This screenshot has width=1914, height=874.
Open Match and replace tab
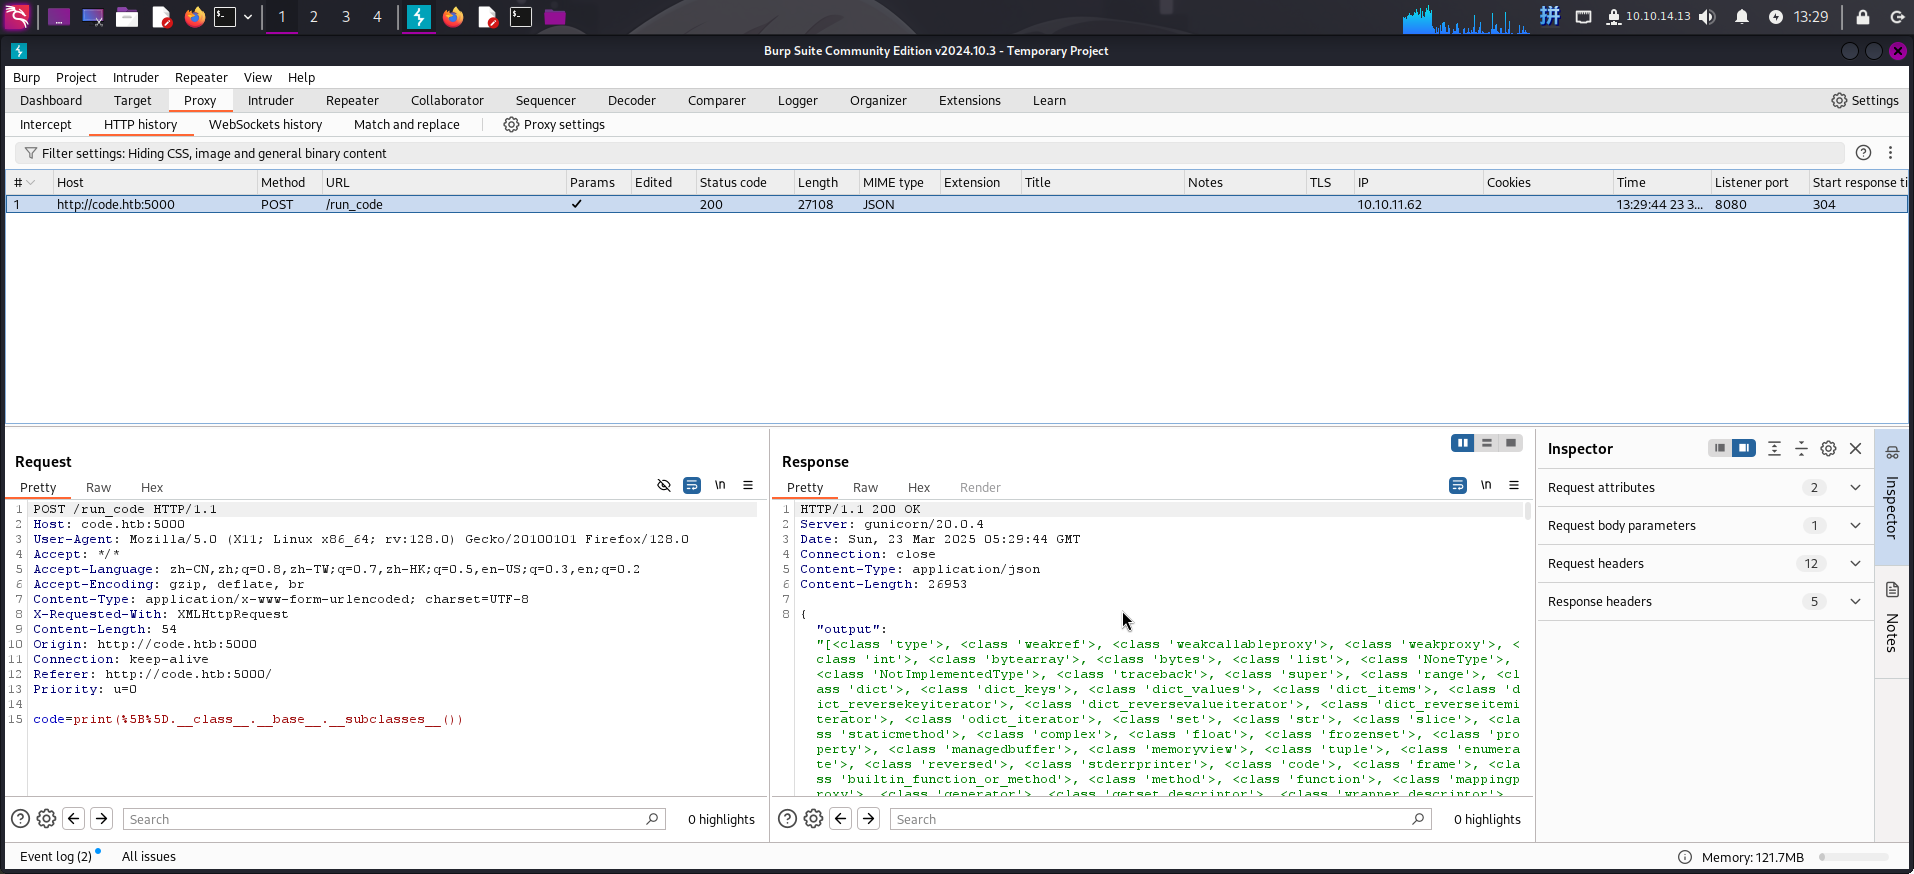coord(407,125)
